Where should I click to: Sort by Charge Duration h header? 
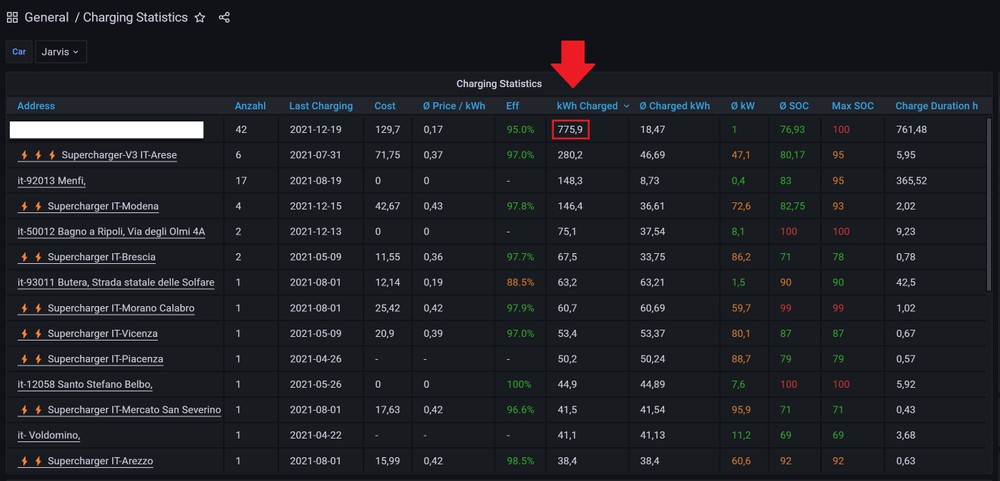(936, 106)
